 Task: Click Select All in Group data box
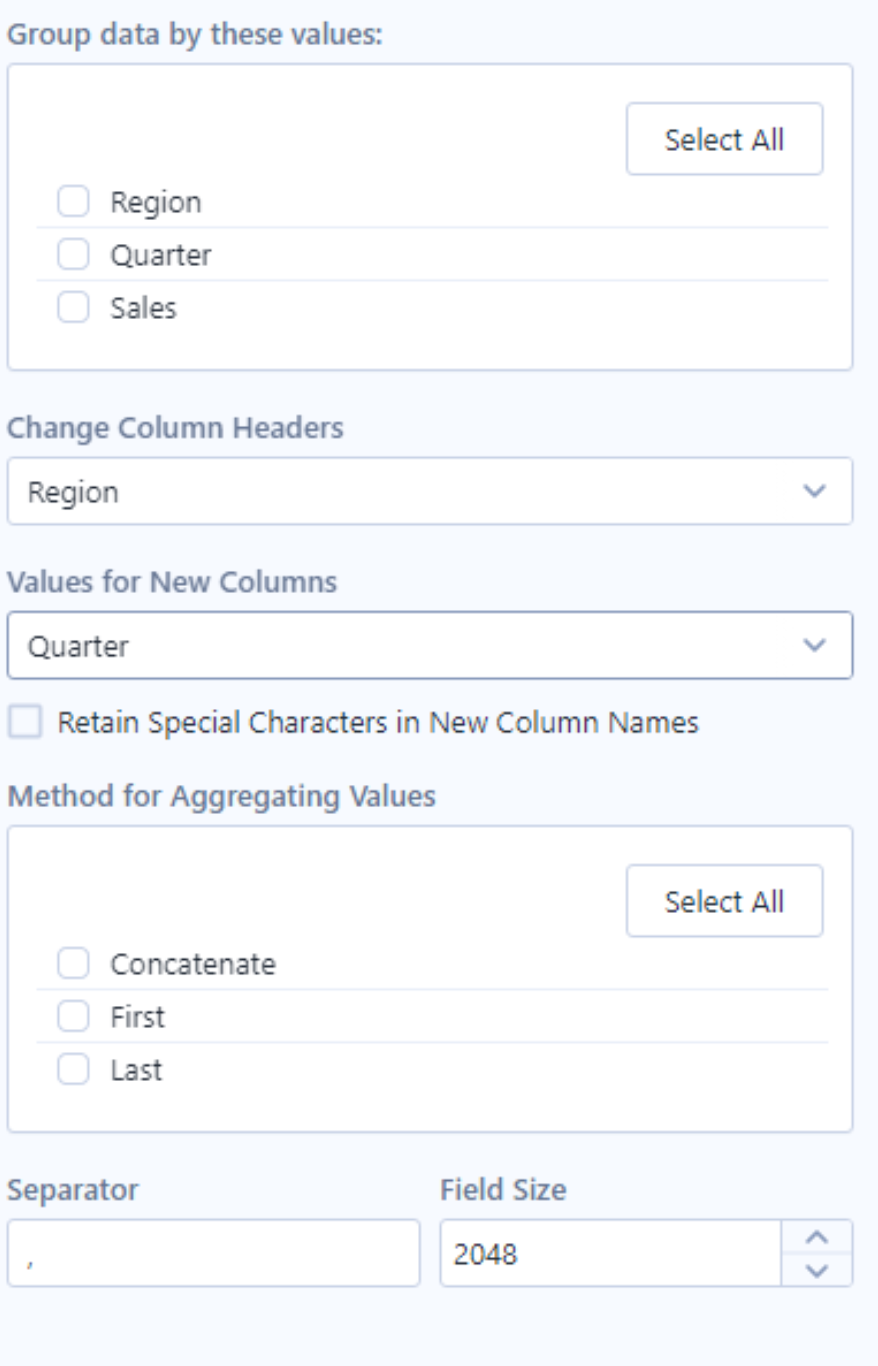[725, 139]
